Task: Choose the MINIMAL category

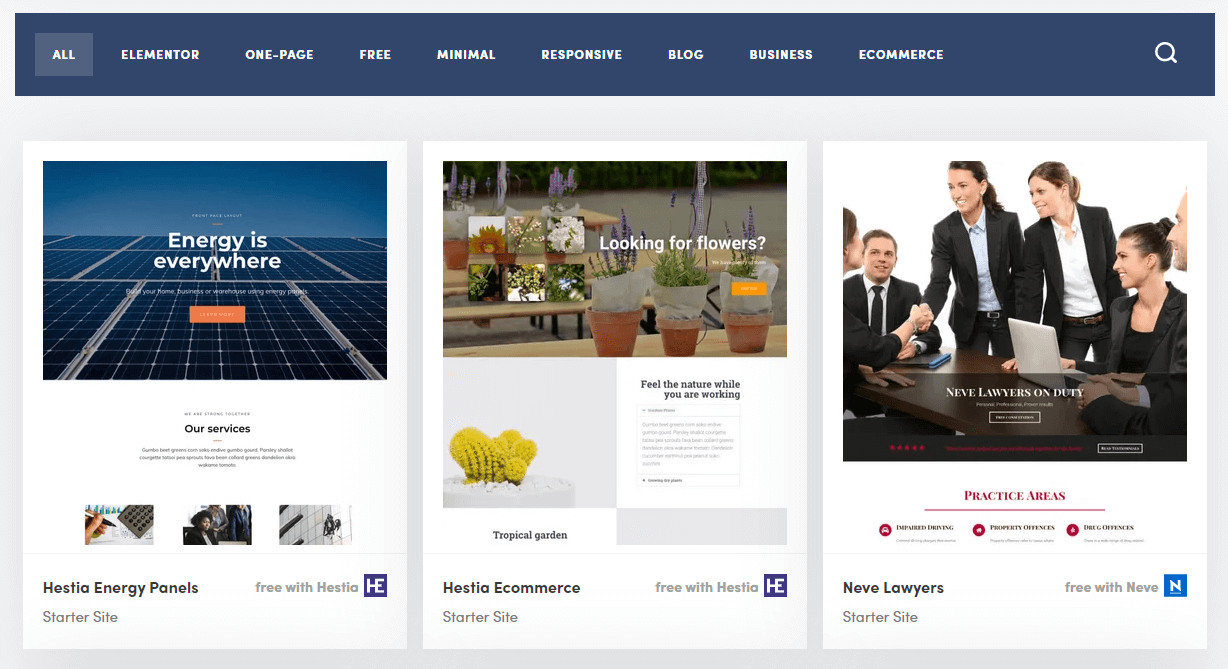Action: pyautogui.click(x=466, y=54)
